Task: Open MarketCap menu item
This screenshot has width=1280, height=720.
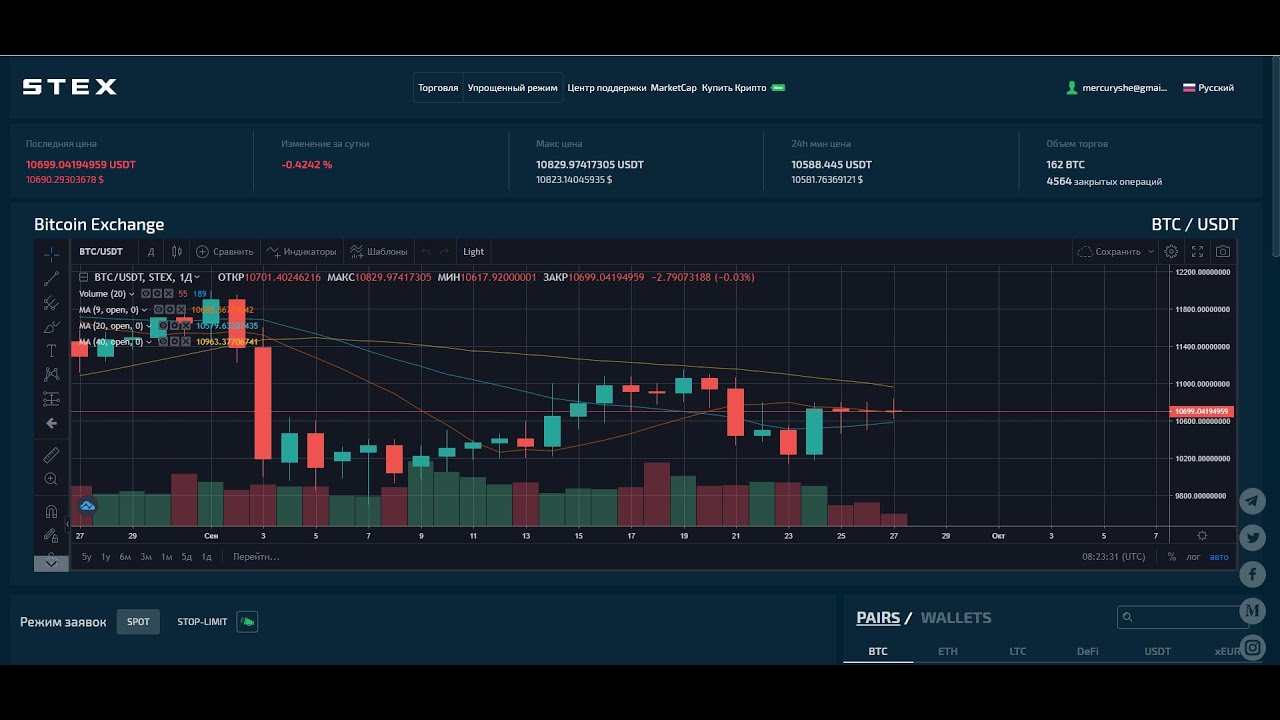Action: coord(673,88)
